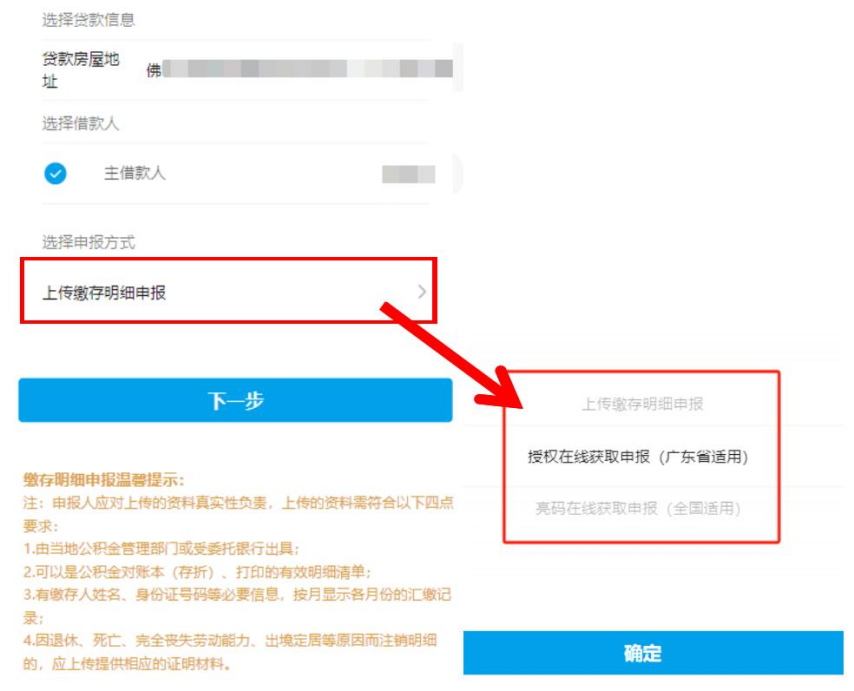This screenshot has width=854, height=691.
Task: Click the blurred address starting with 佛
Action: (x=300, y=69)
